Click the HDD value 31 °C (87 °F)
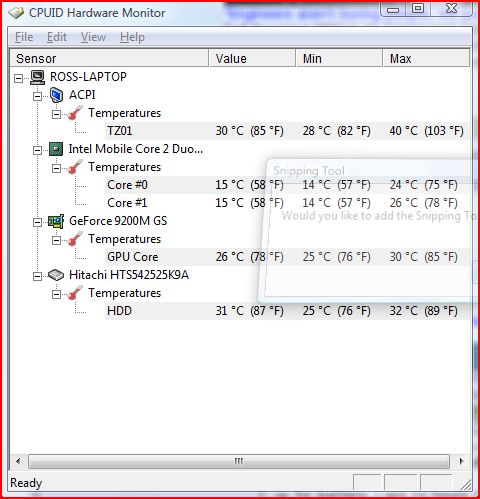This screenshot has width=480, height=499. tap(249, 311)
